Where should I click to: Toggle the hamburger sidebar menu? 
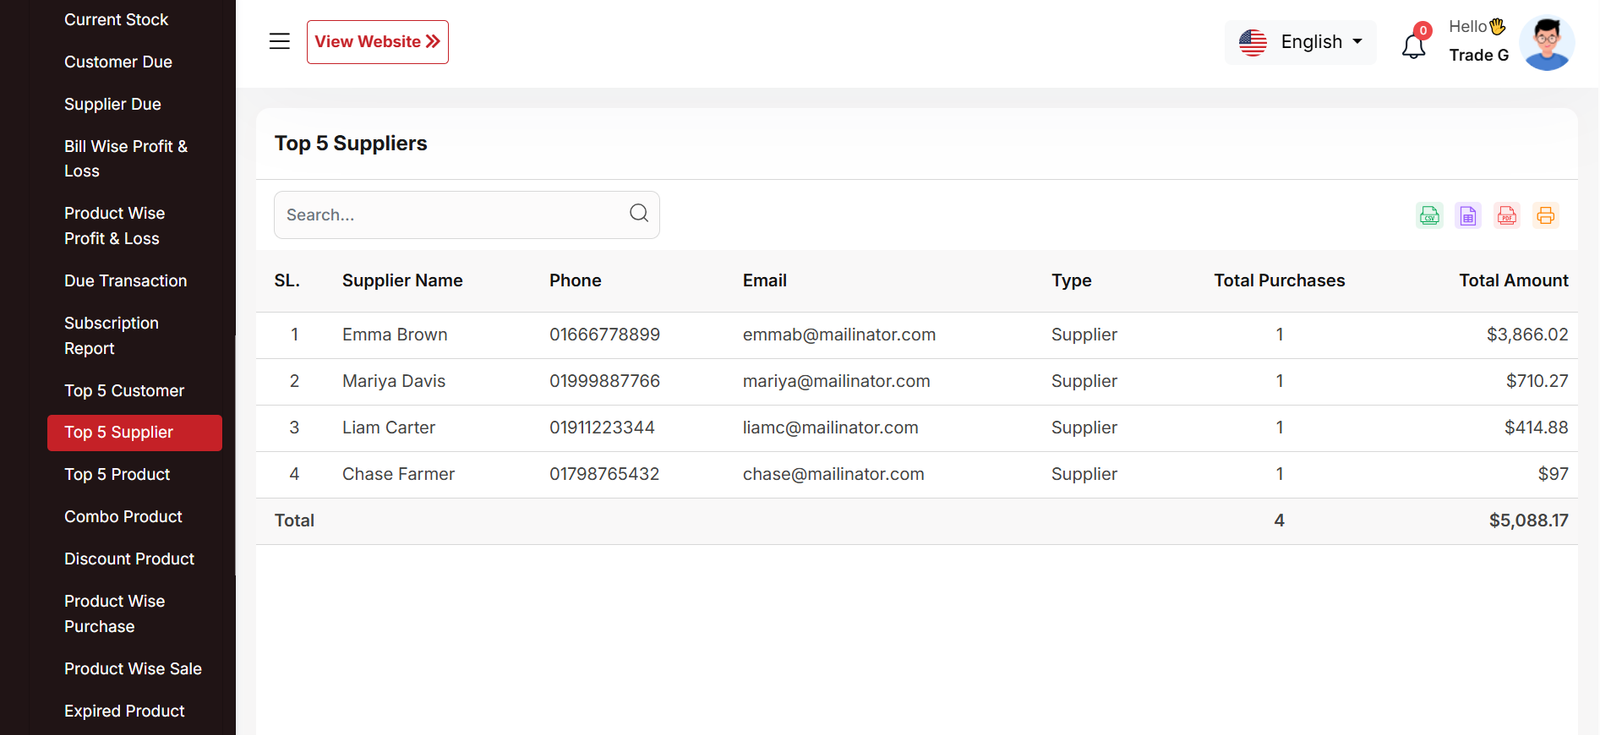280,41
